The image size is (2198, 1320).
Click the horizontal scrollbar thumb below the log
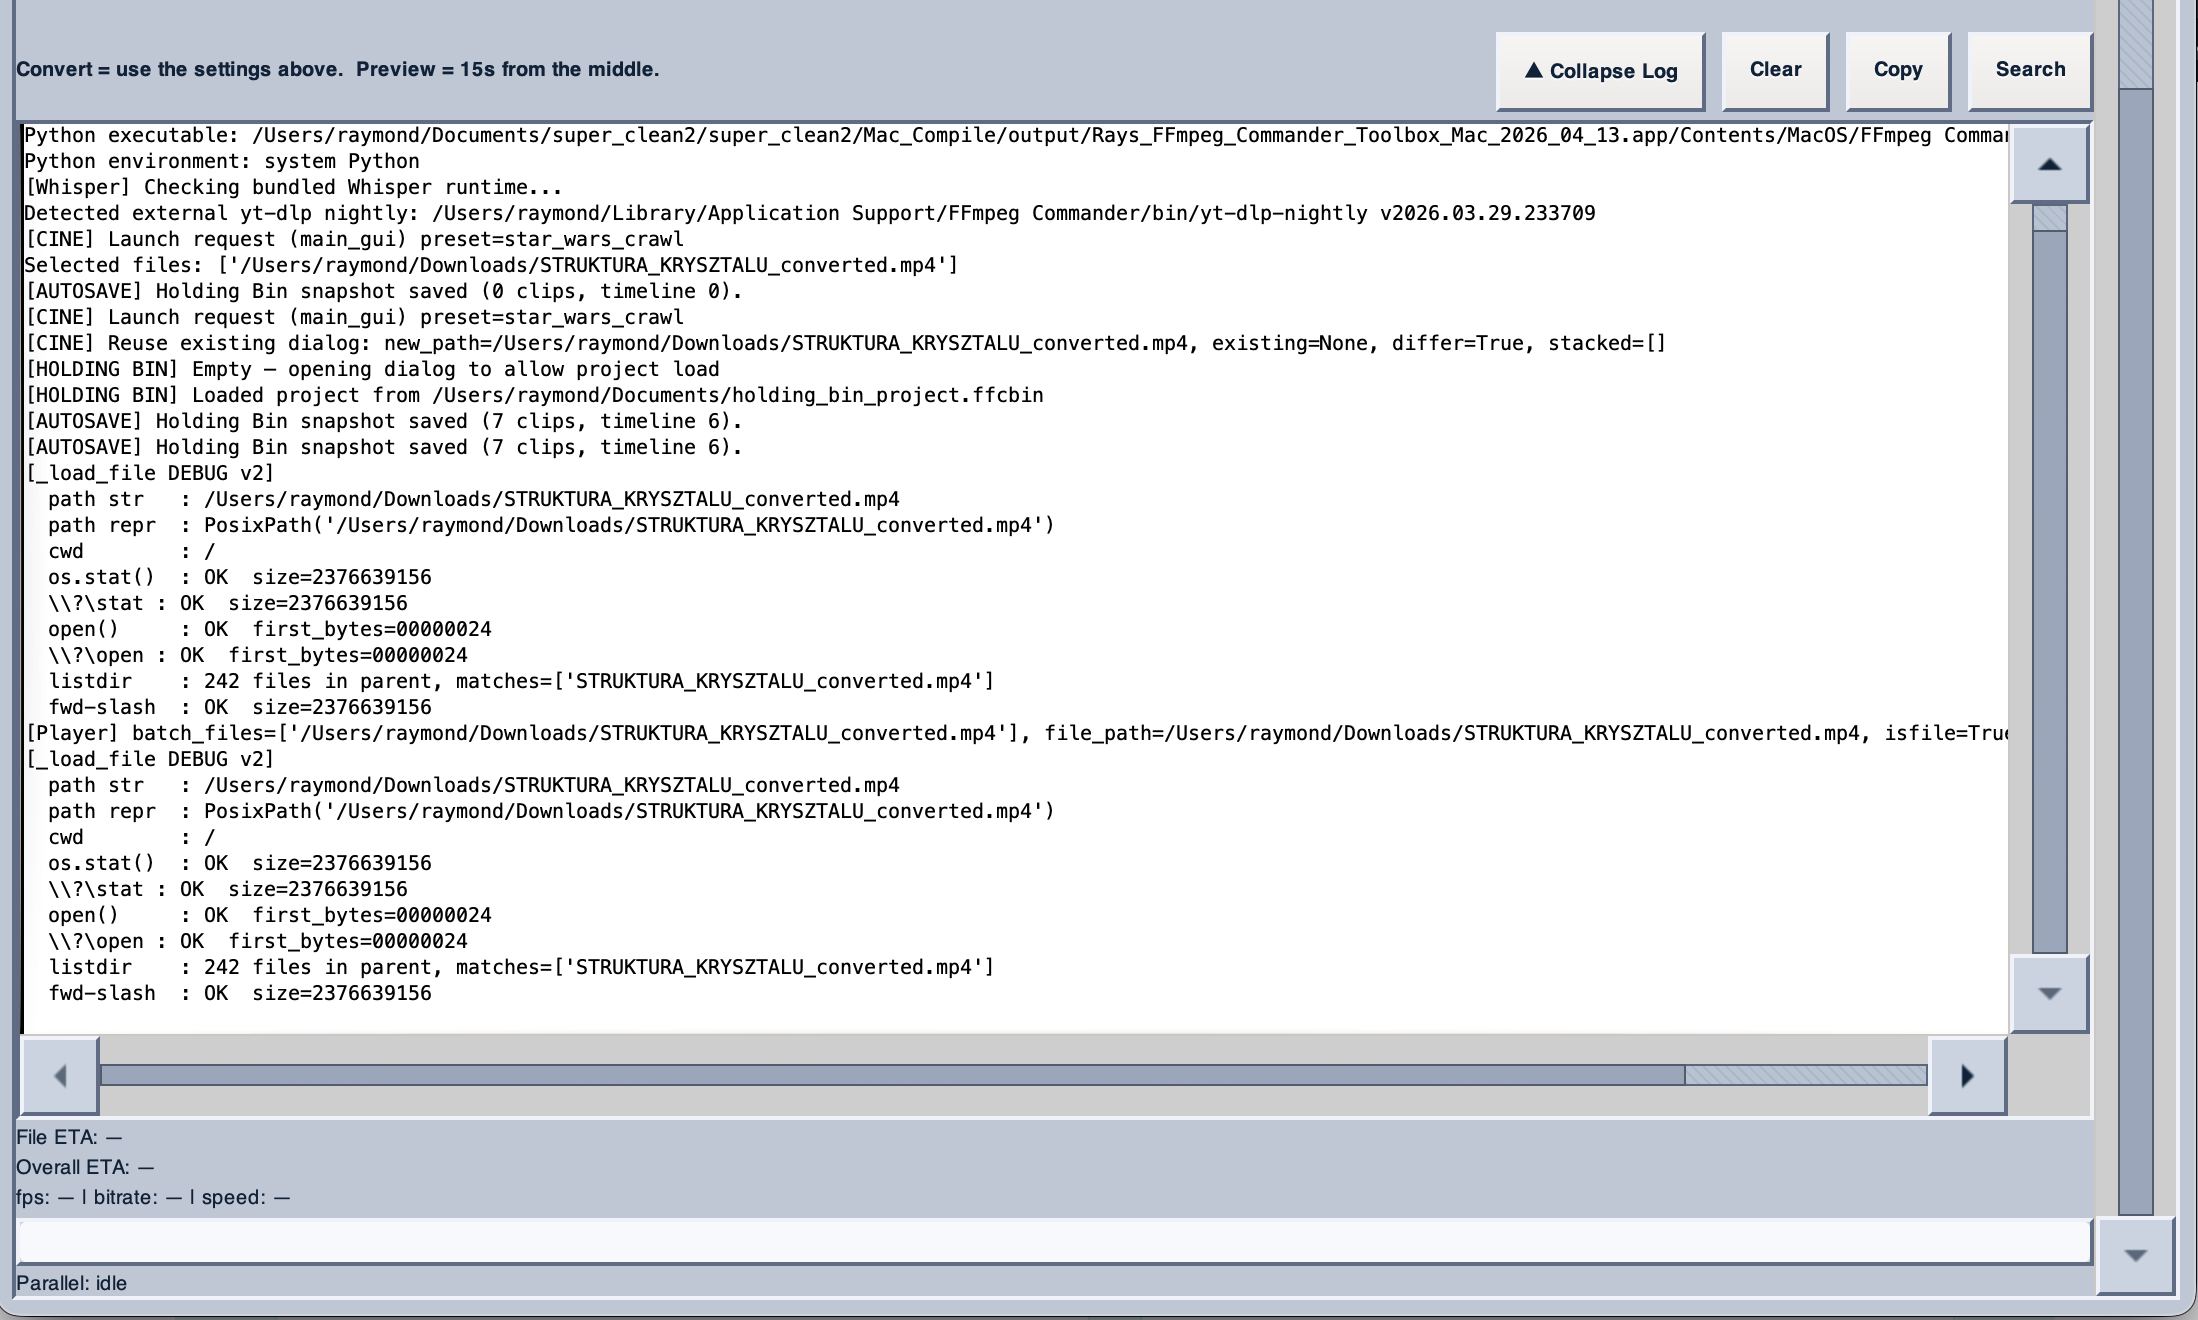890,1075
